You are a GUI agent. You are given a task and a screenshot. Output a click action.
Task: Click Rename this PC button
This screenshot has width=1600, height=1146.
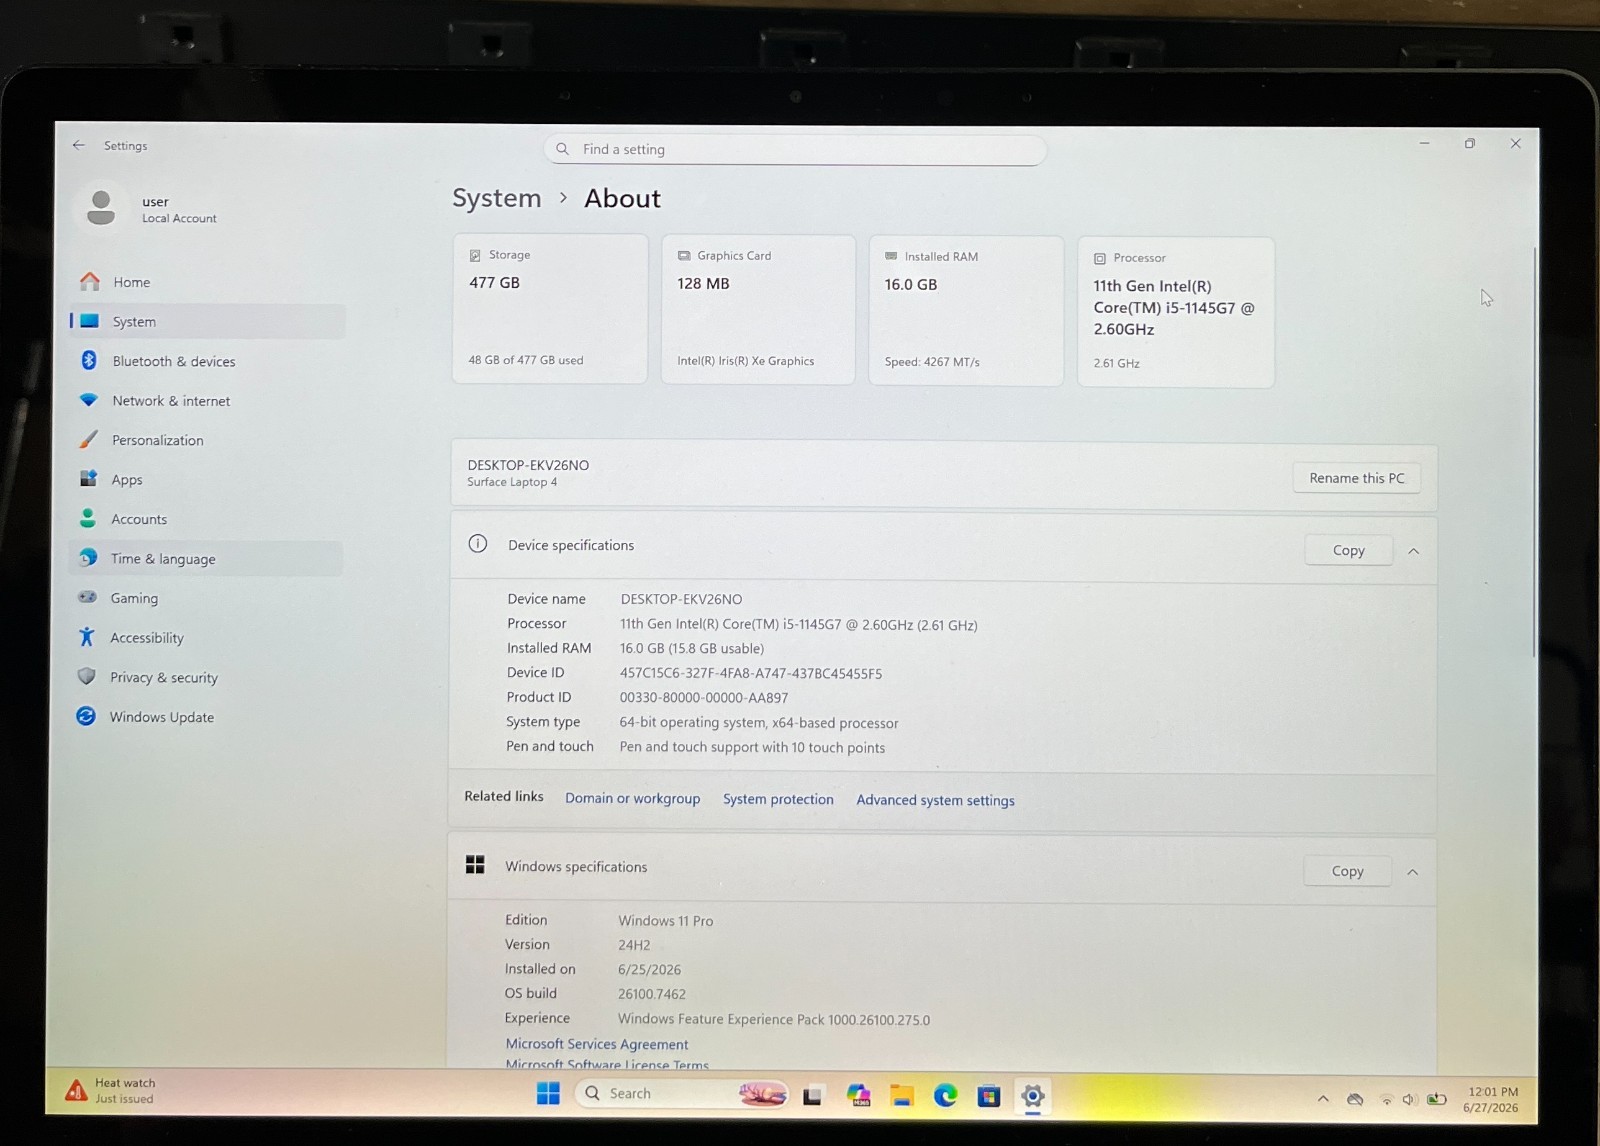click(x=1357, y=478)
